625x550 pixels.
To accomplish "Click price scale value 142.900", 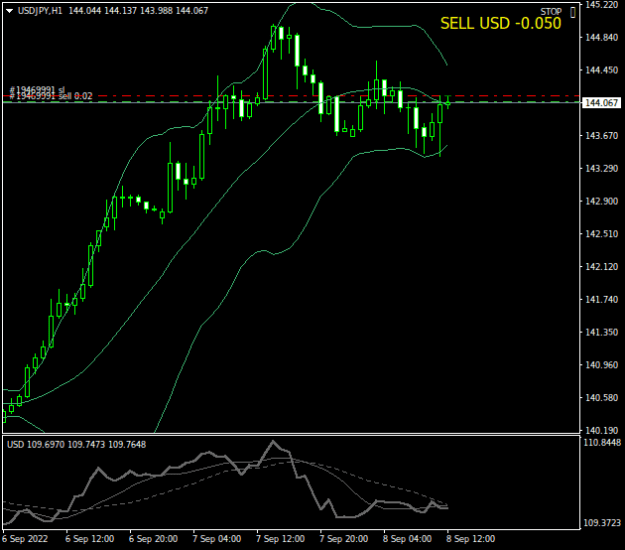I will (601, 201).
